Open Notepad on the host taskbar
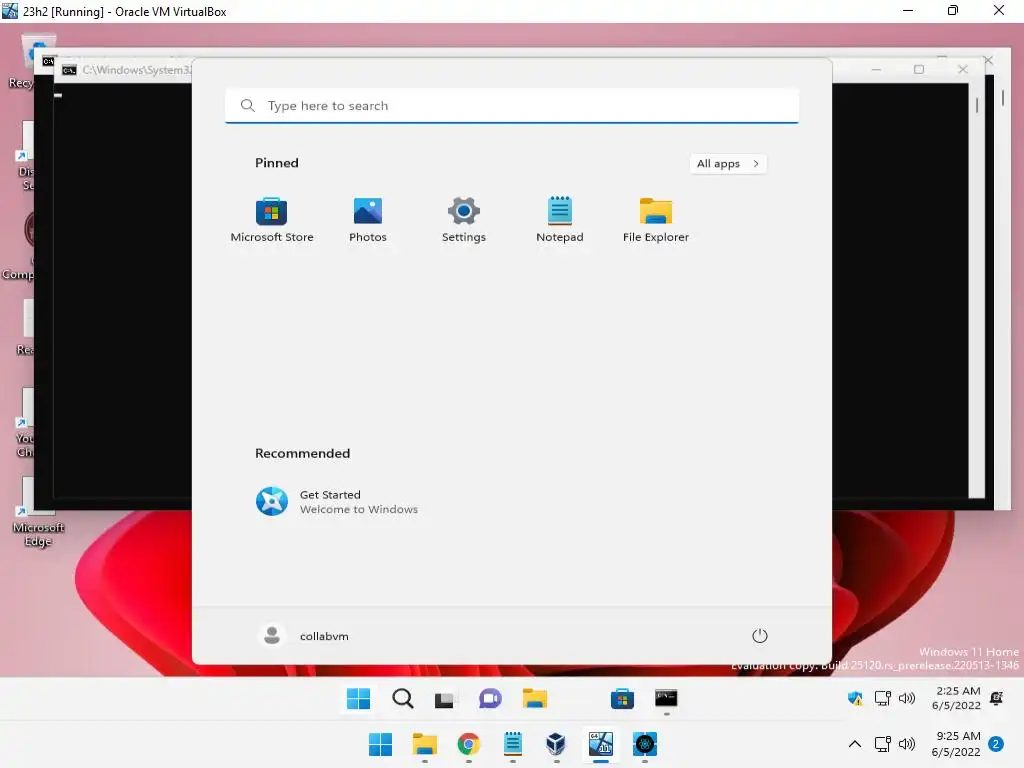This screenshot has width=1024, height=768. click(x=513, y=744)
